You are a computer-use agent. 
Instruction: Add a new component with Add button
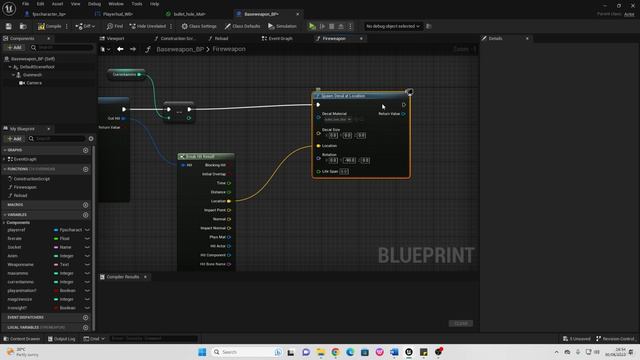point(15,48)
